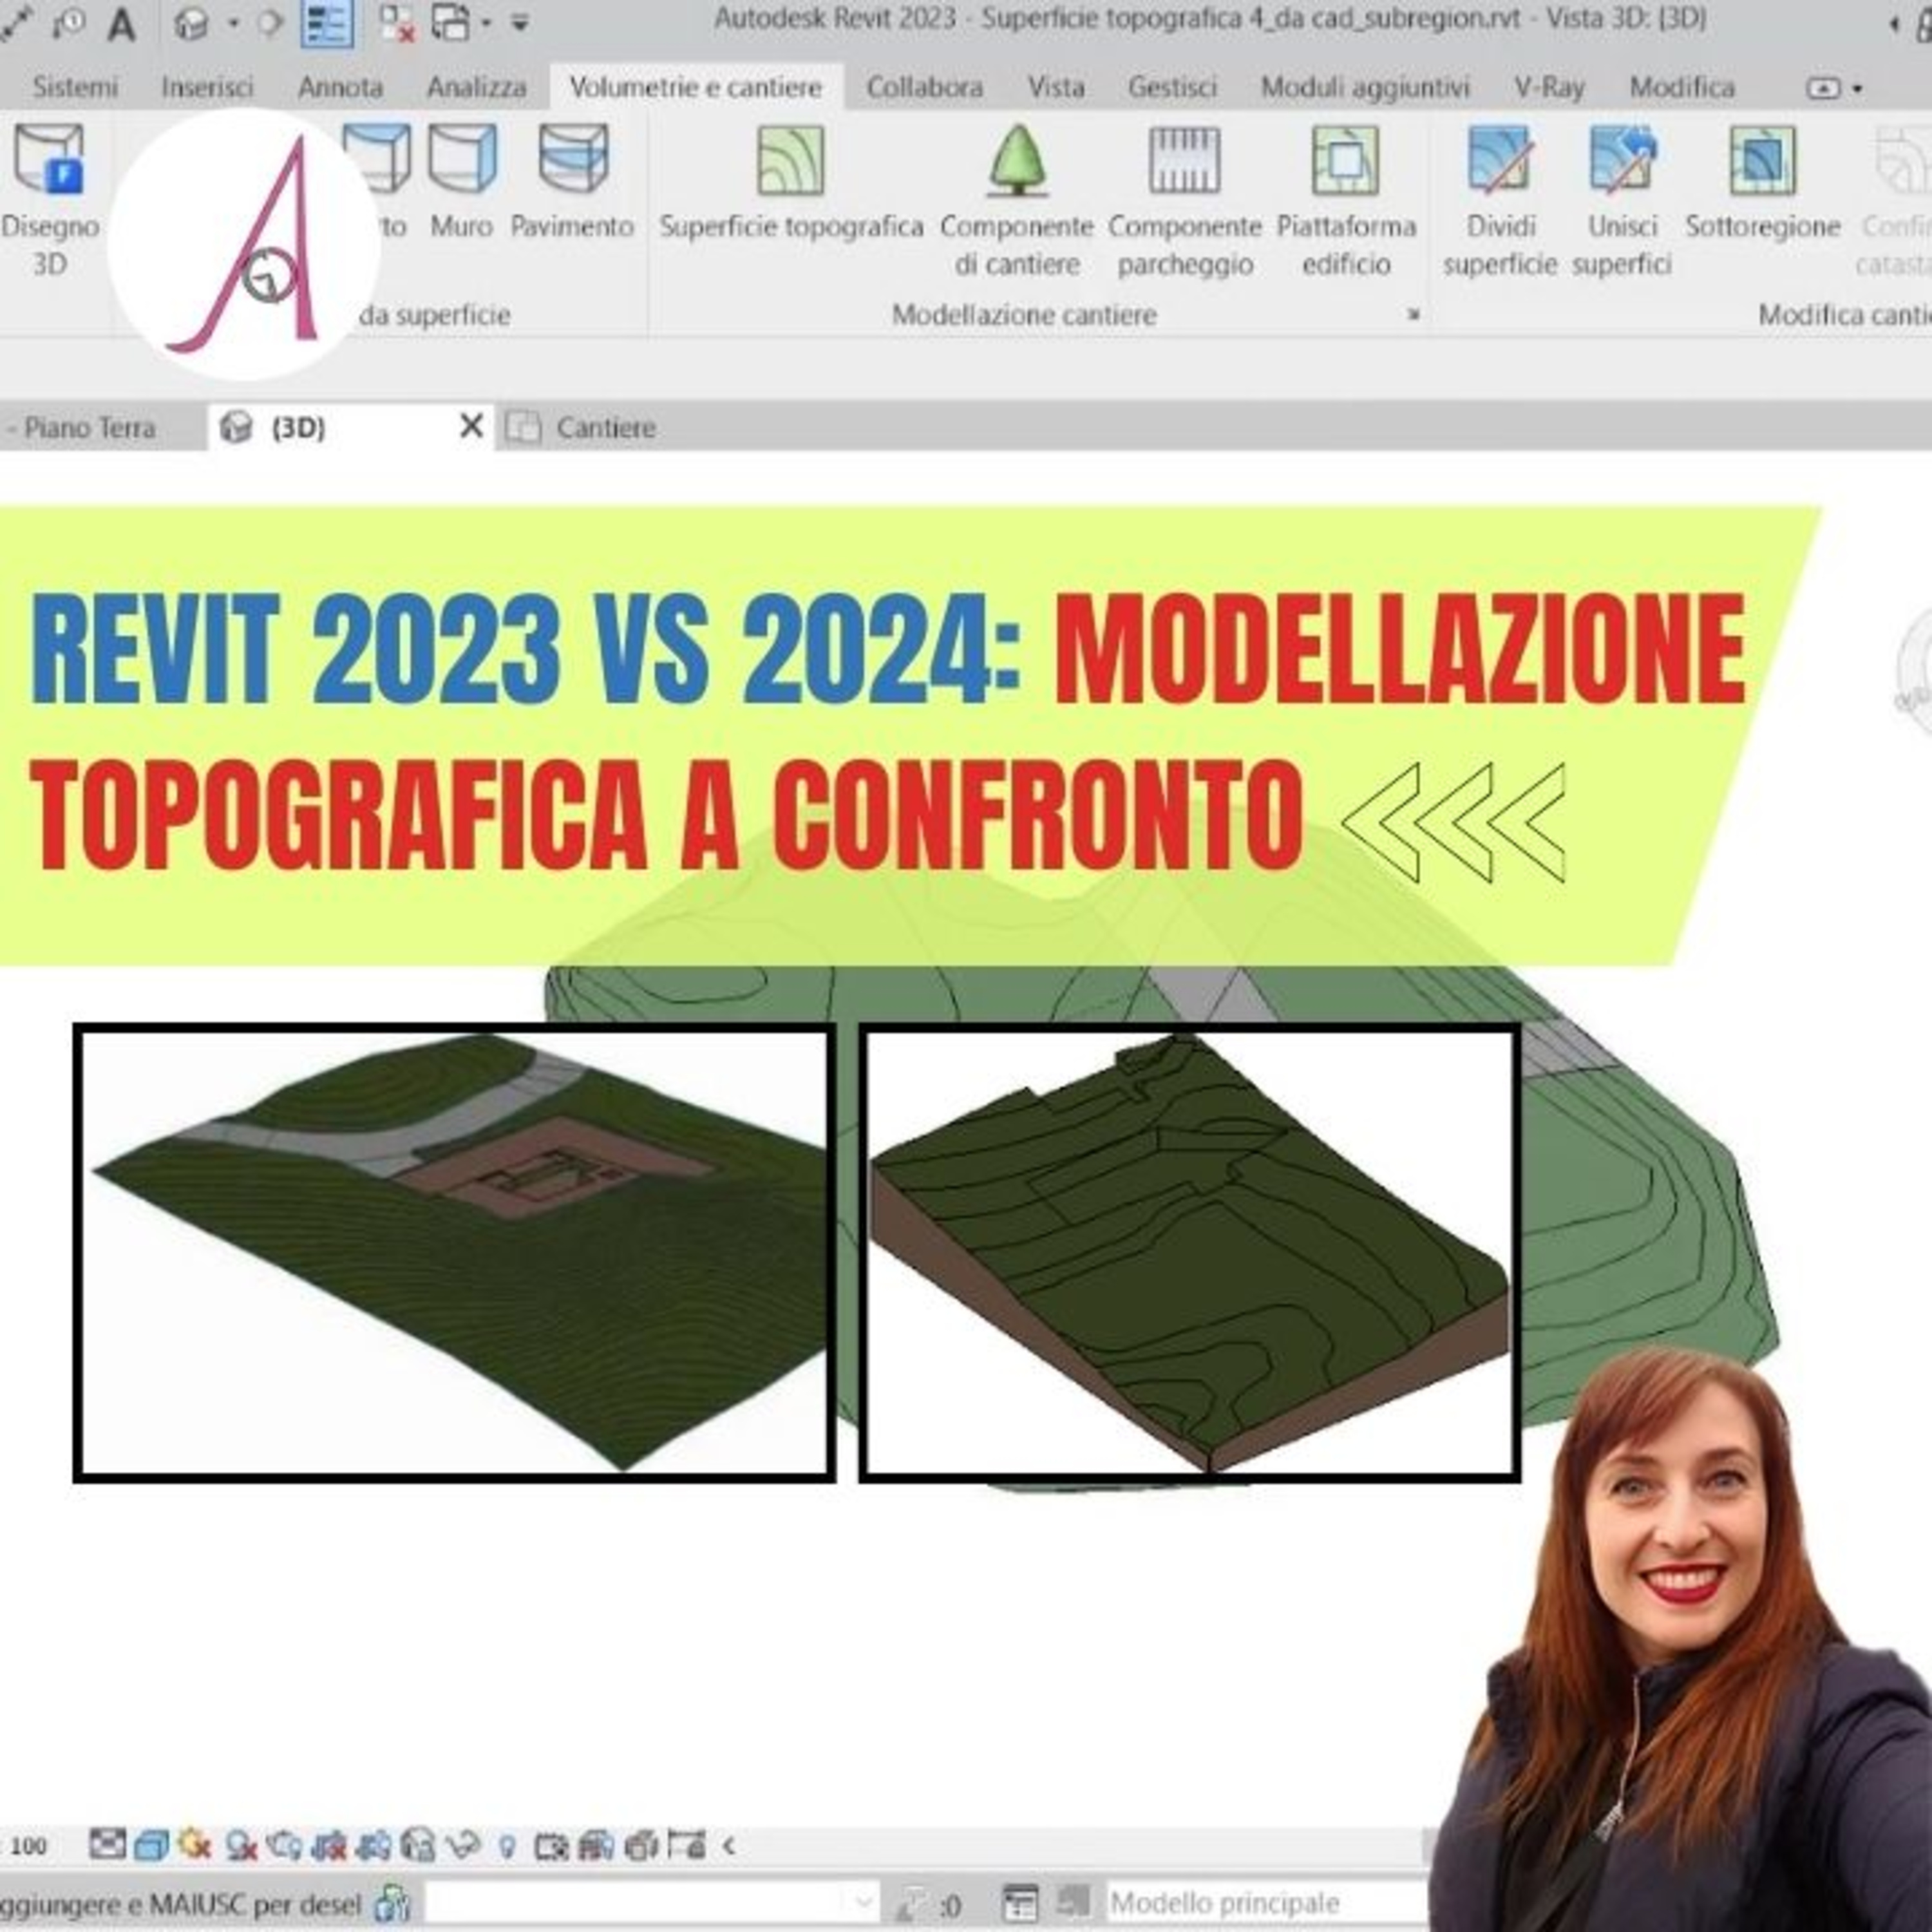Choose the Componente parcheggio tool
This screenshot has height=1932, width=1932.
coord(1184,200)
